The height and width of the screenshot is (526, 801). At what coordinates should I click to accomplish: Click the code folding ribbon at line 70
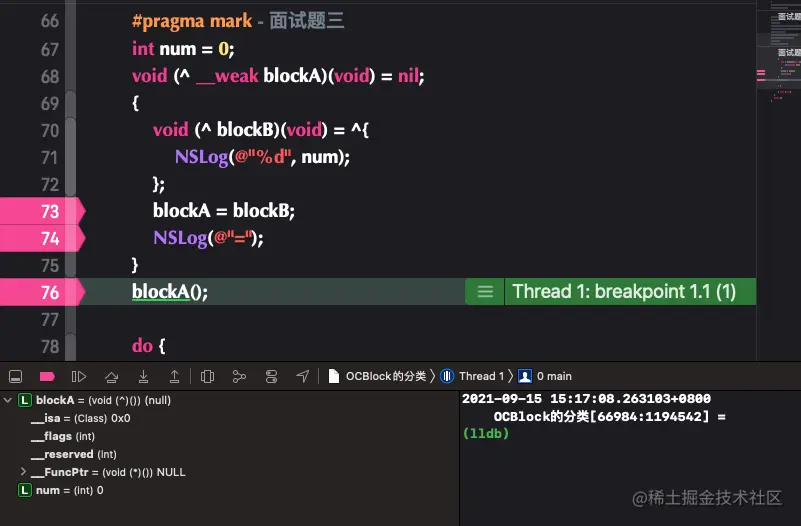coord(70,130)
